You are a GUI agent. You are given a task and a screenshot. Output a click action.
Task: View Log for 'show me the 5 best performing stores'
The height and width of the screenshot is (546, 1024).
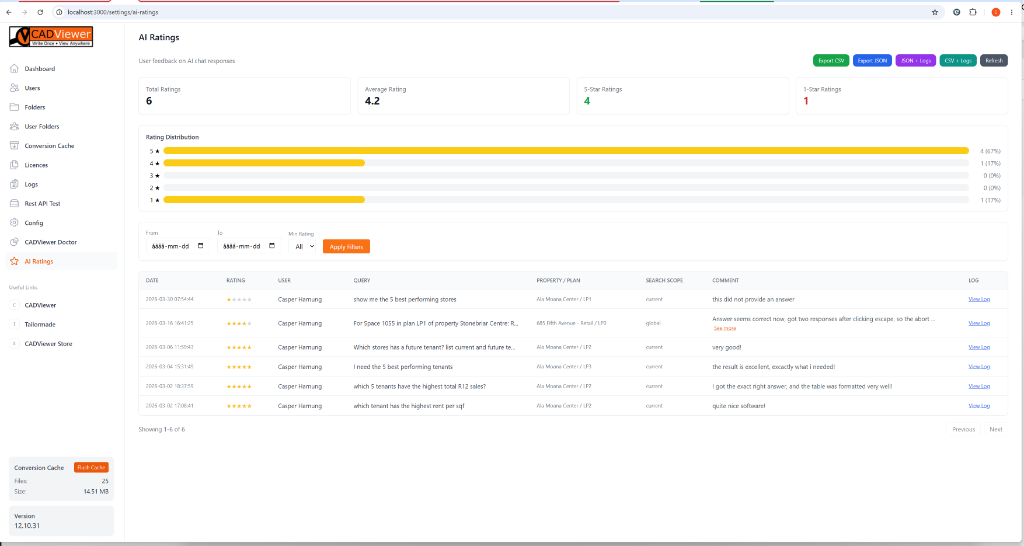pyautogui.click(x=979, y=299)
